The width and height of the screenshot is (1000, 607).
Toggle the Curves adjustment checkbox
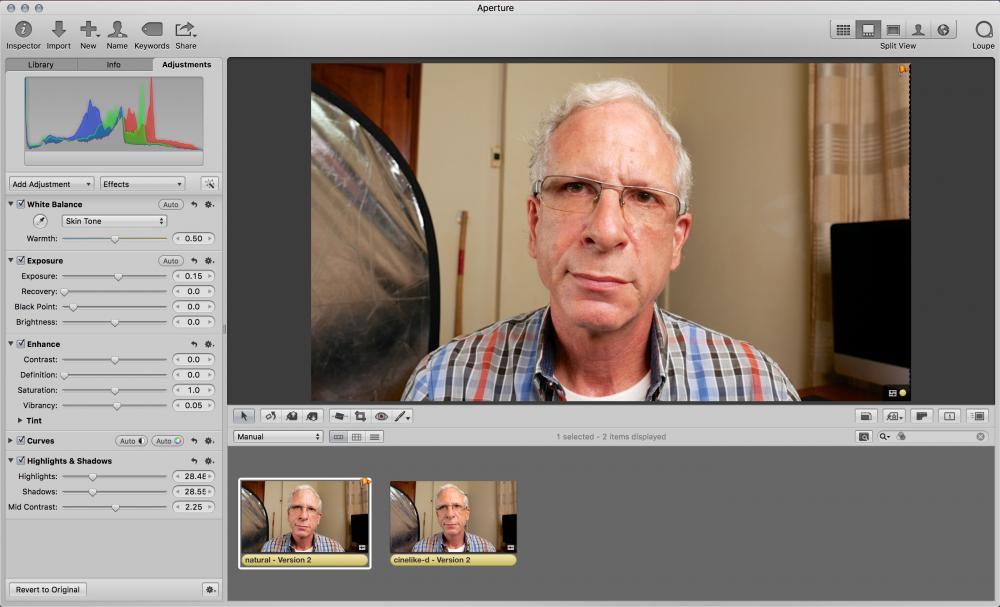pyautogui.click(x=21, y=441)
